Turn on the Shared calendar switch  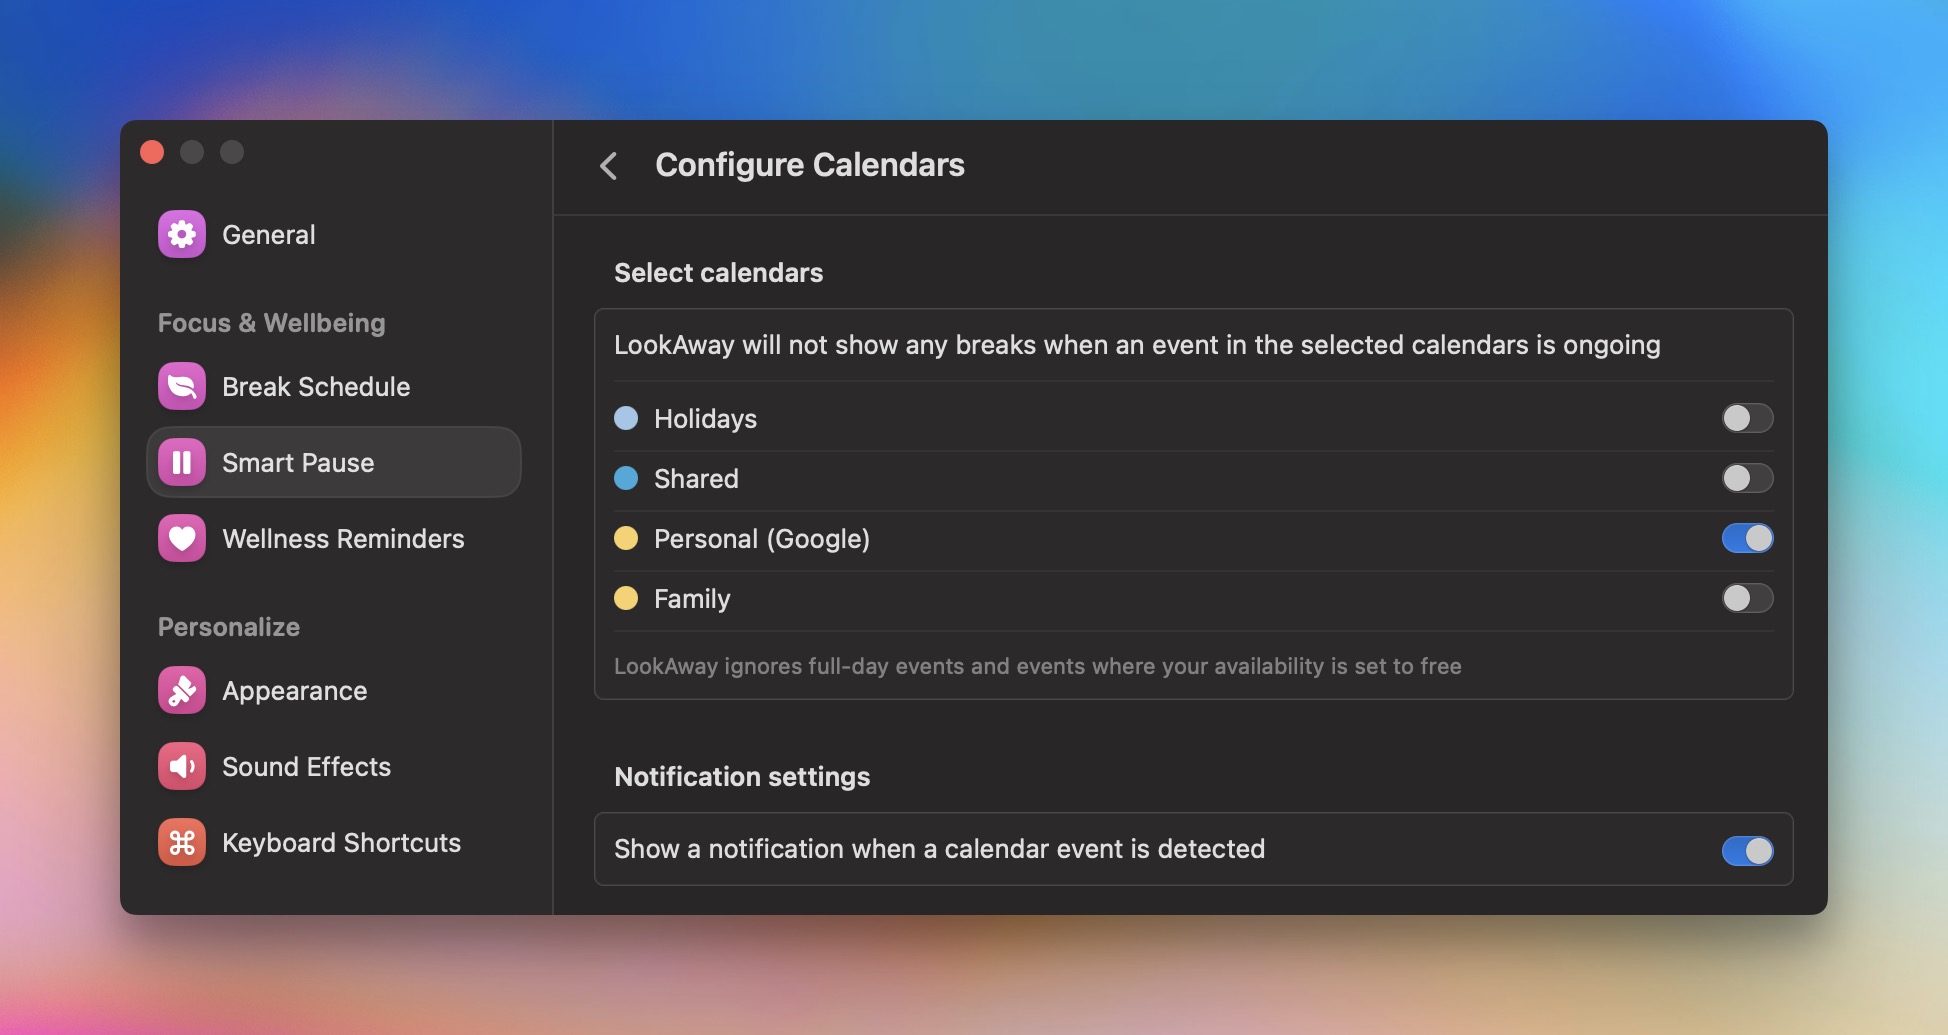click(x=1746, y=479)
